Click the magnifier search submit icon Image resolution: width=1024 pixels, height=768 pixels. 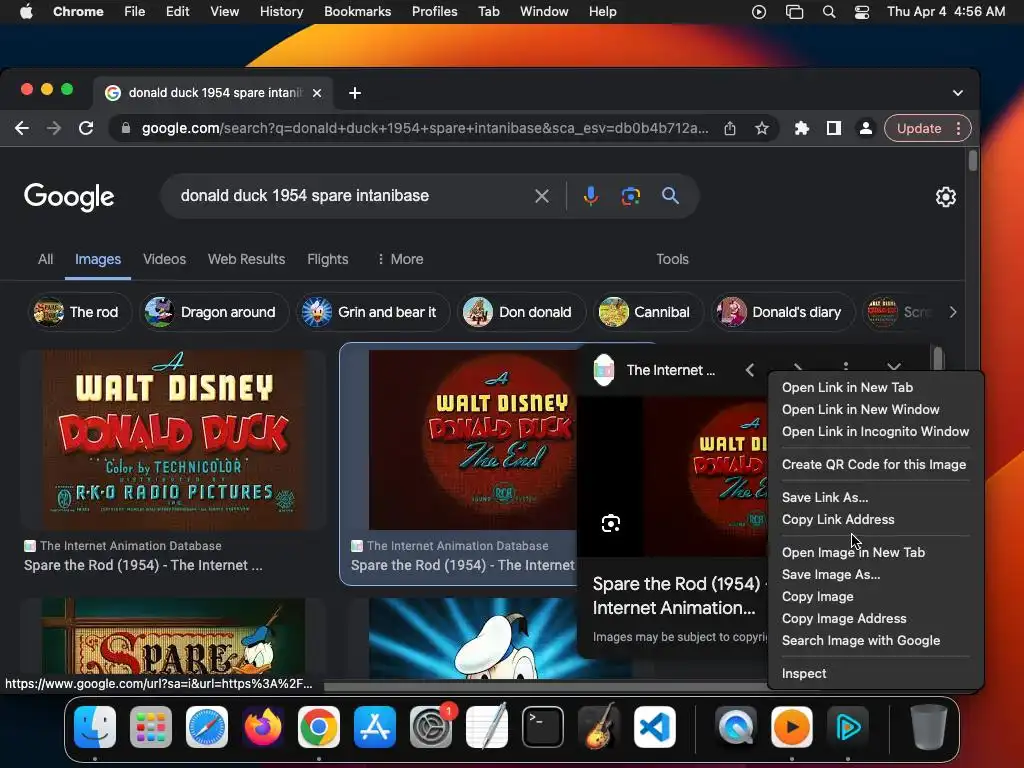pyautogui.click(x=670, y=195)
